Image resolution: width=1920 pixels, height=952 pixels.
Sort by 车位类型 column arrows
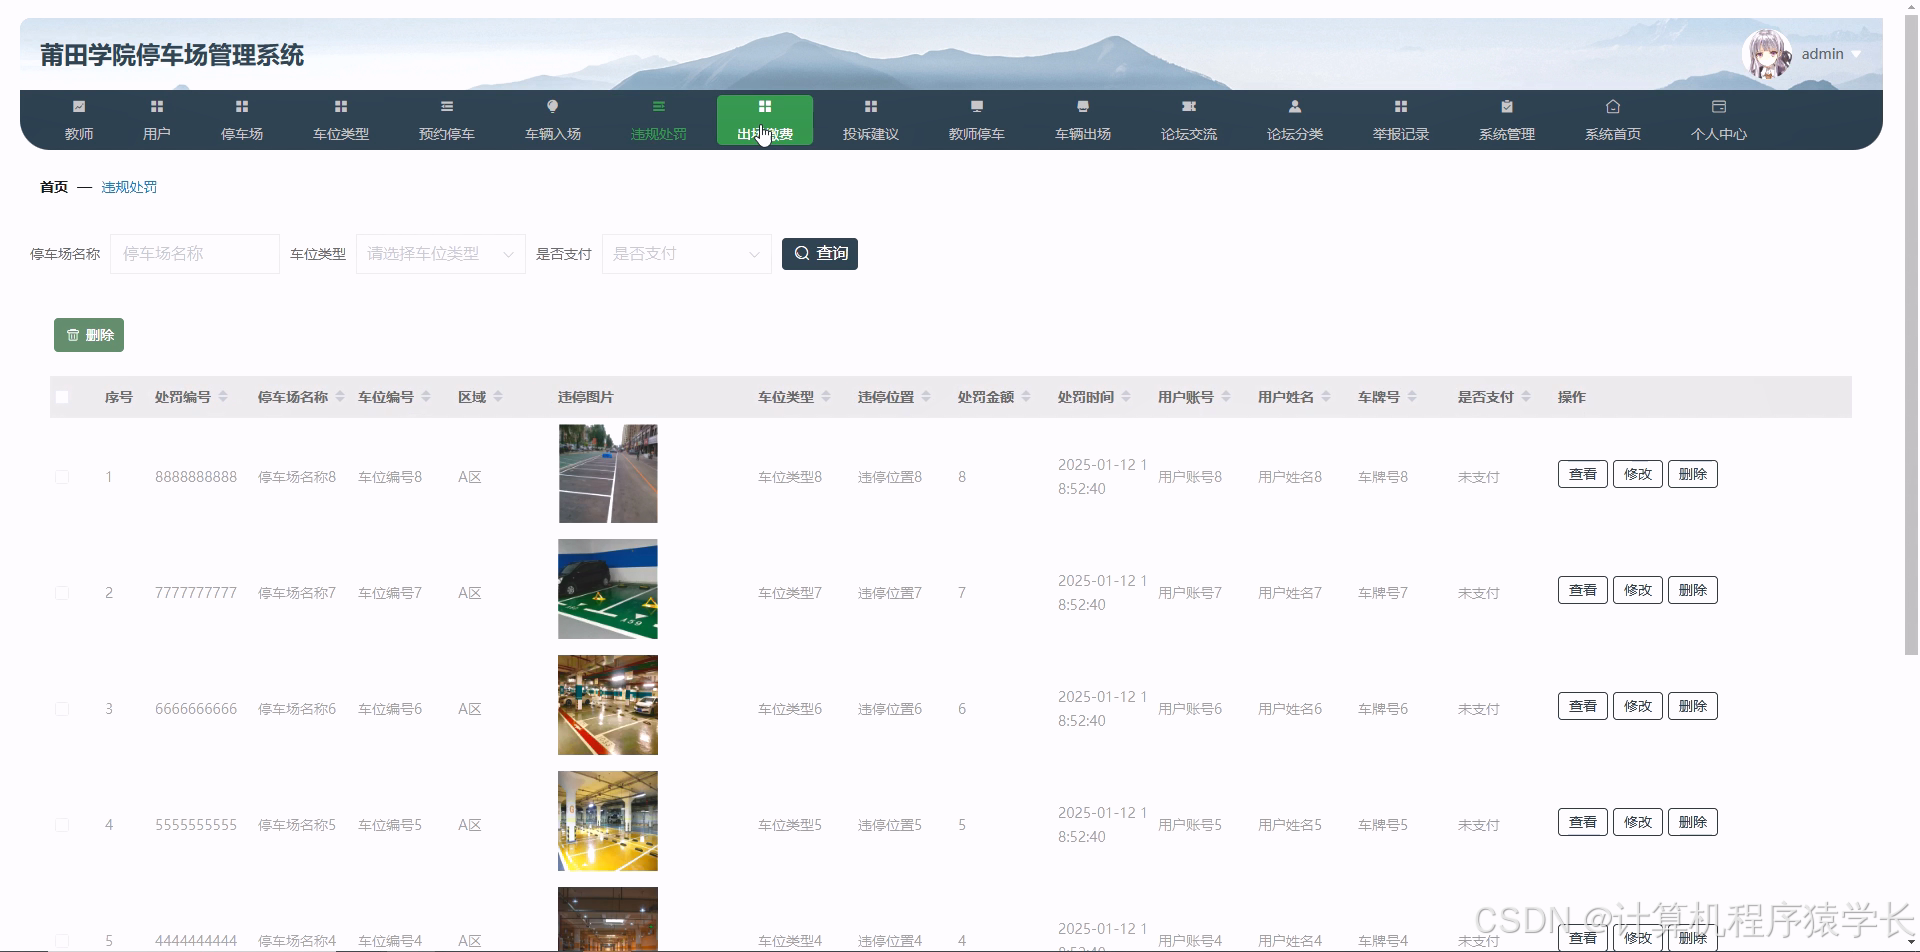point(826,397)
